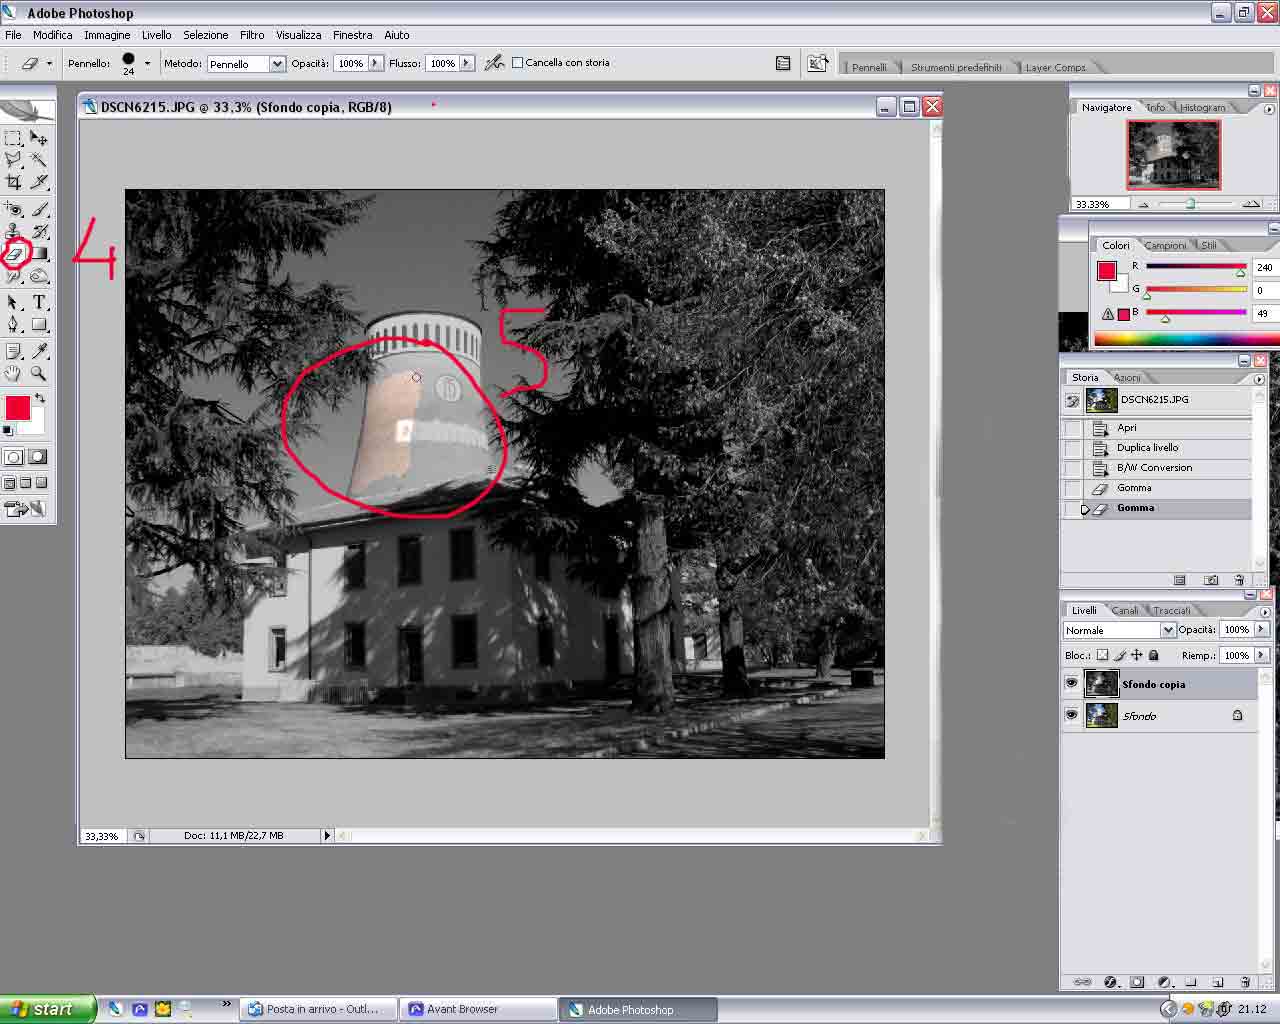Image resolution: width=1280 pixels, height=1024 pixels.
Task: Choose the Hand tool
Action: pos(14,374)
